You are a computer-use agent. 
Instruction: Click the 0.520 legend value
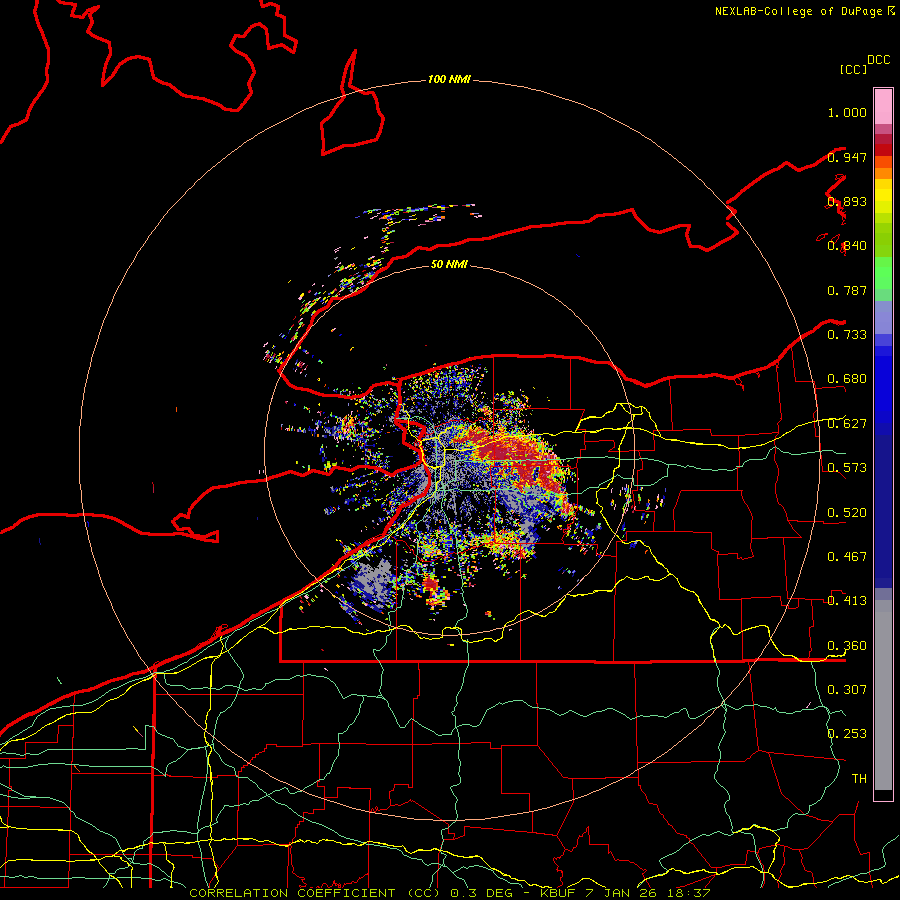847,513
